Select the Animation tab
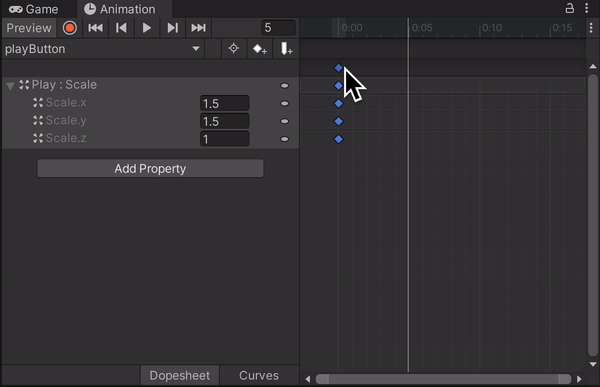Viewport: 600px width, 387px height. click(x=120, y=9)
